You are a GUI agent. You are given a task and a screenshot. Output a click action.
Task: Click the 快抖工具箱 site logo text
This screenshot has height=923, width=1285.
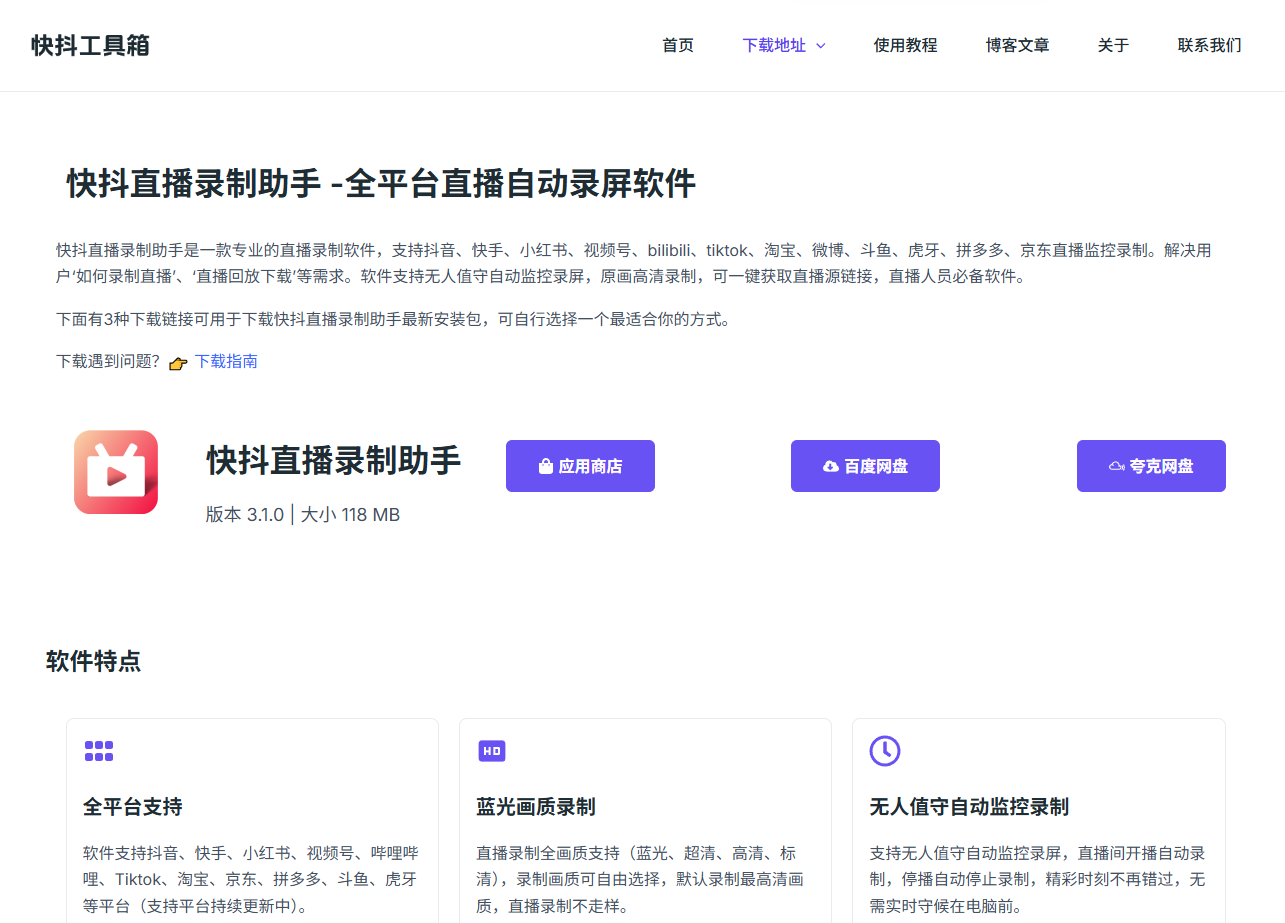90,45
